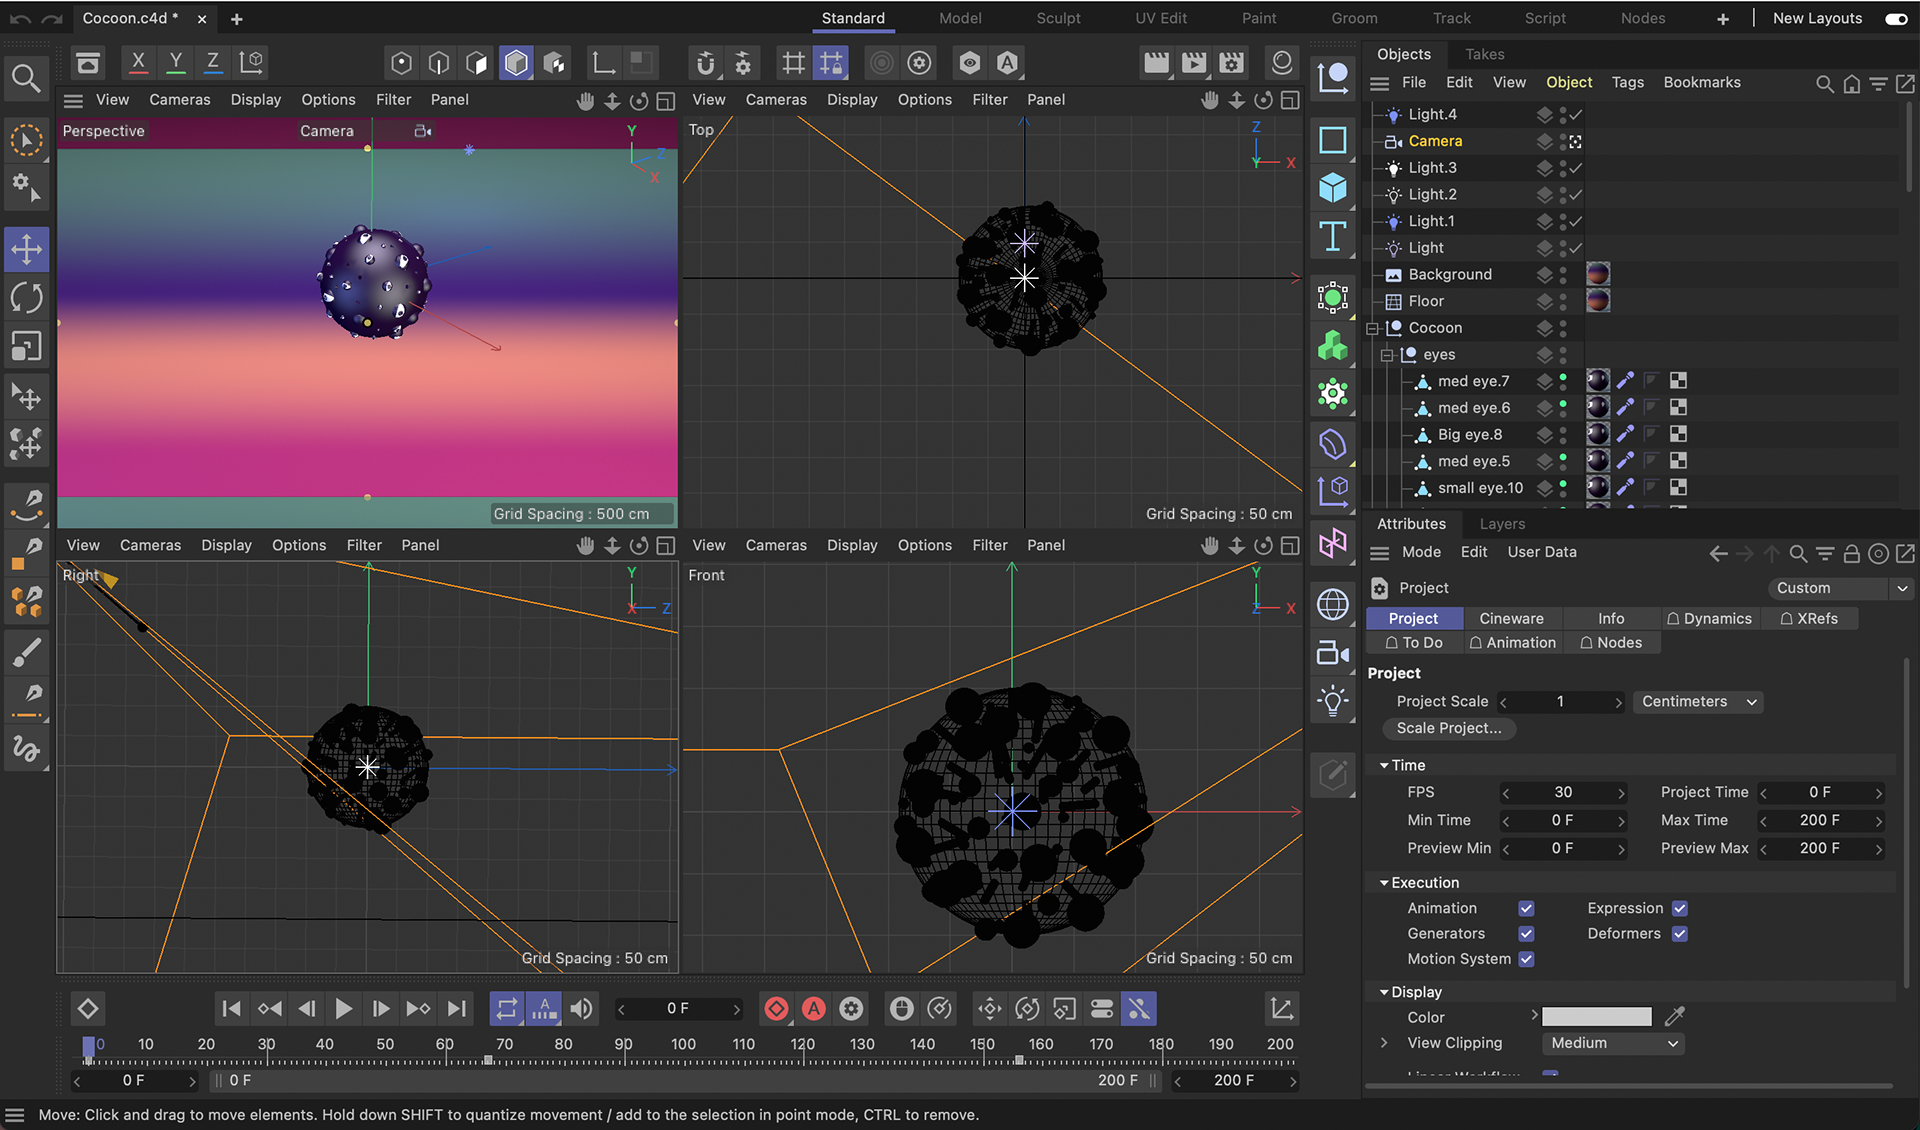The image size is (1920, 1130).
Task: Uncheck the Animation execution checkbox
Action: click(x=1526, y=909)
